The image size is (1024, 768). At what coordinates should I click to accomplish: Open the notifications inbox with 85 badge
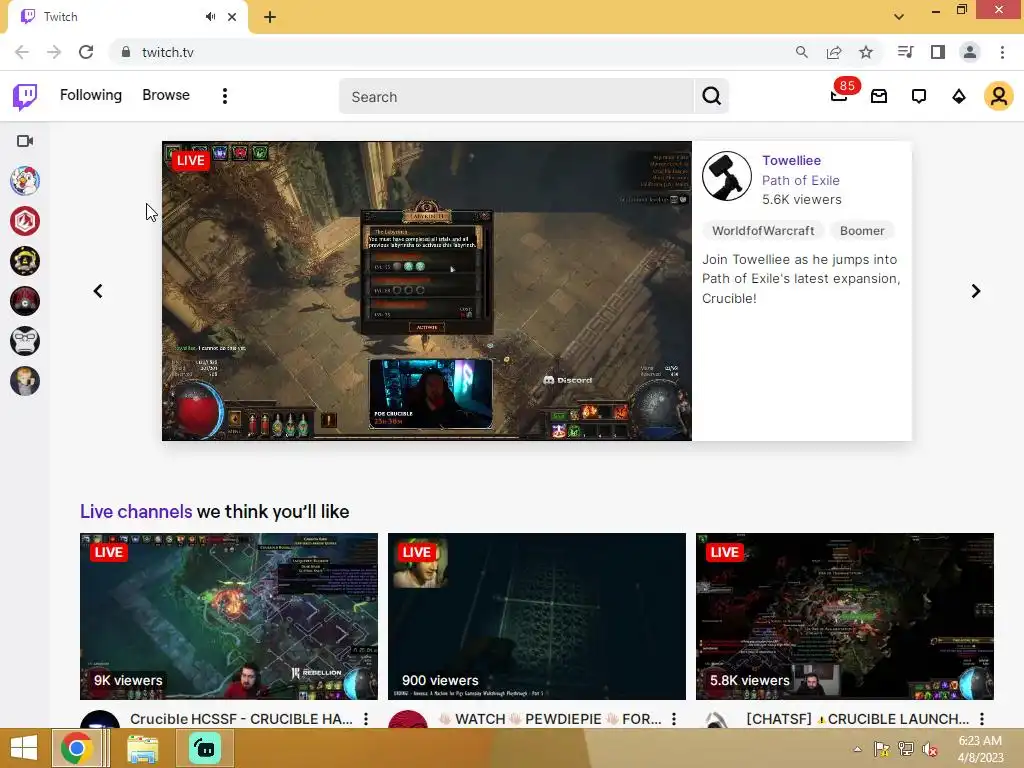tap(840, 96)
